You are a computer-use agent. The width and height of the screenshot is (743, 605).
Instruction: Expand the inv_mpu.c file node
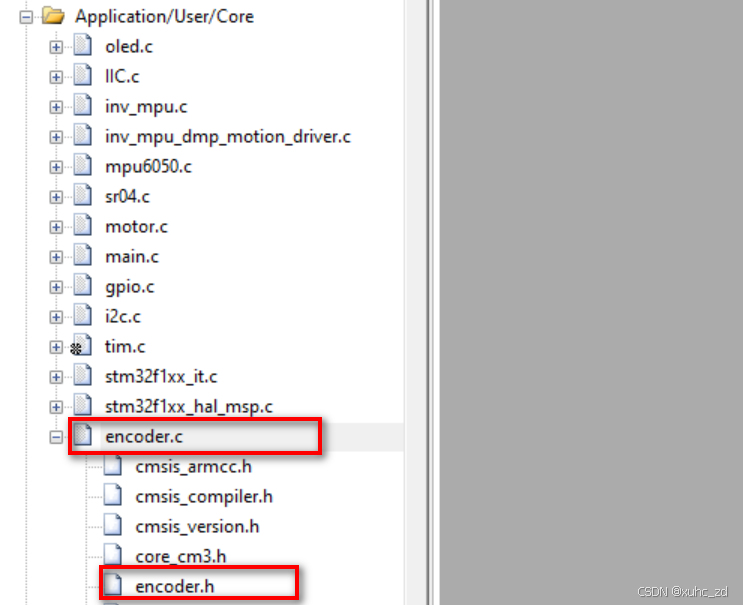click(56, 108)
